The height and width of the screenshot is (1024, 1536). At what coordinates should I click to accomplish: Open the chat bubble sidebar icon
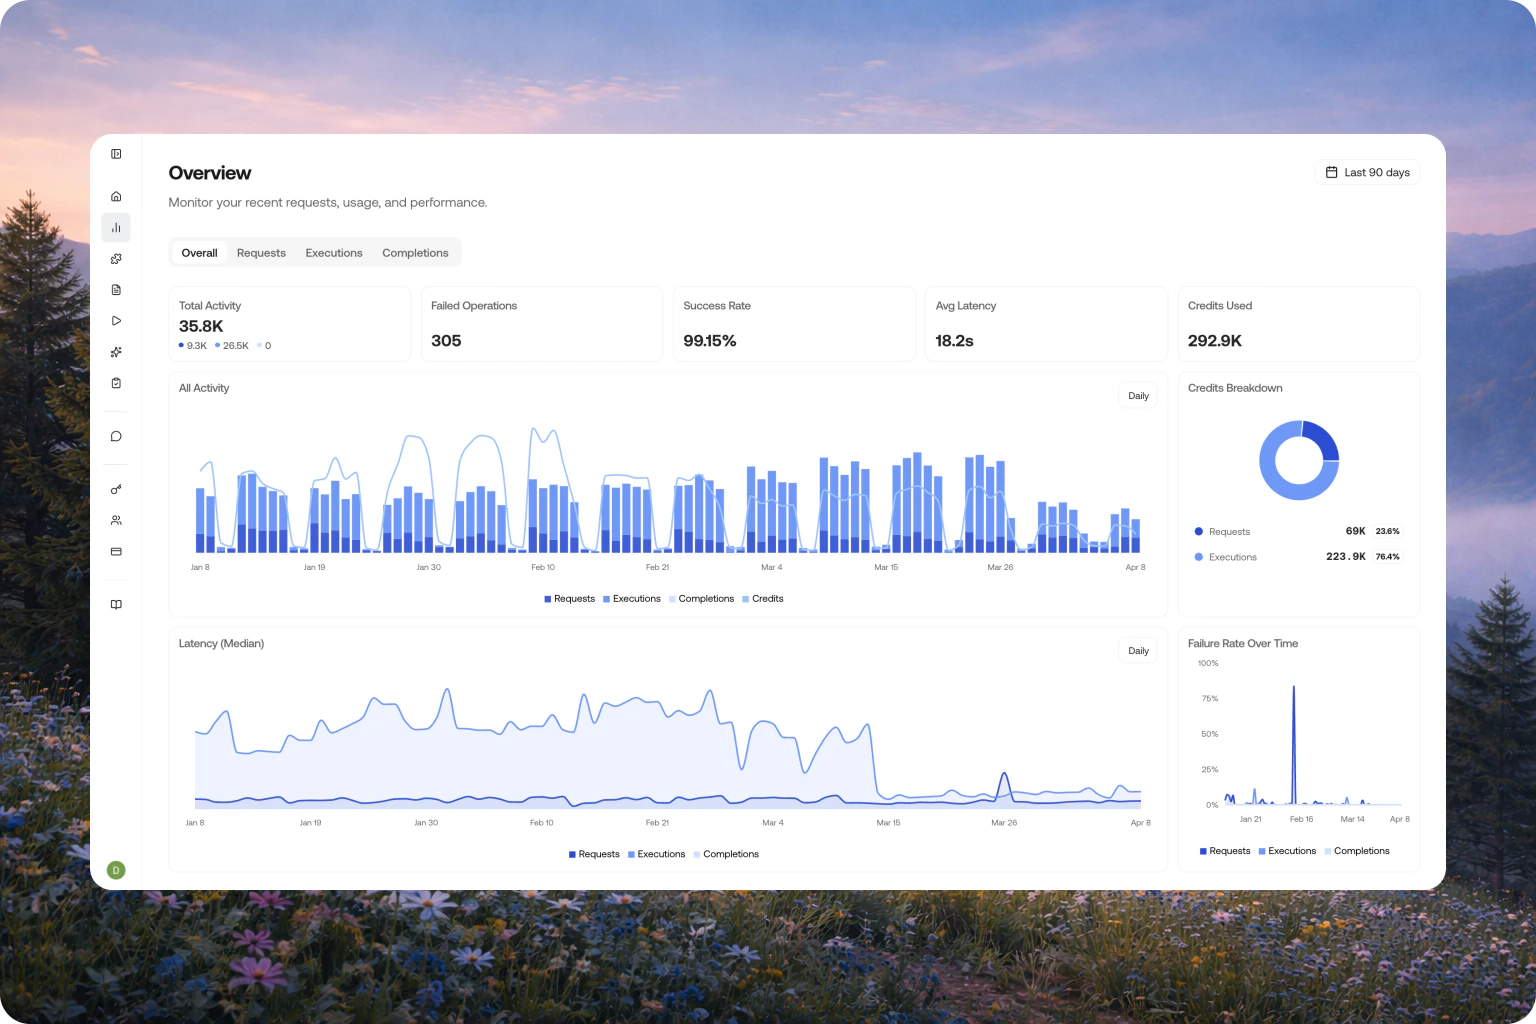pos(116,436)
